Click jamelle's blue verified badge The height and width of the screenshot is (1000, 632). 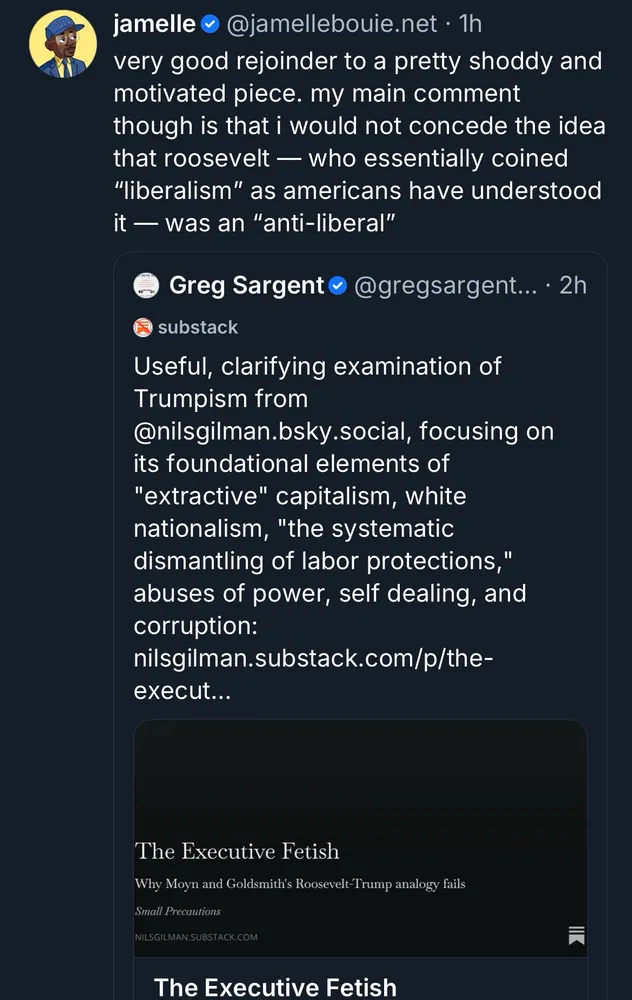(209, 24)
